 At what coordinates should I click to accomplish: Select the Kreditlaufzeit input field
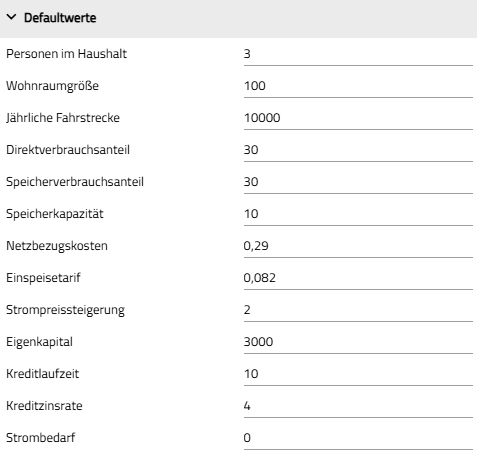coord(358,374)
